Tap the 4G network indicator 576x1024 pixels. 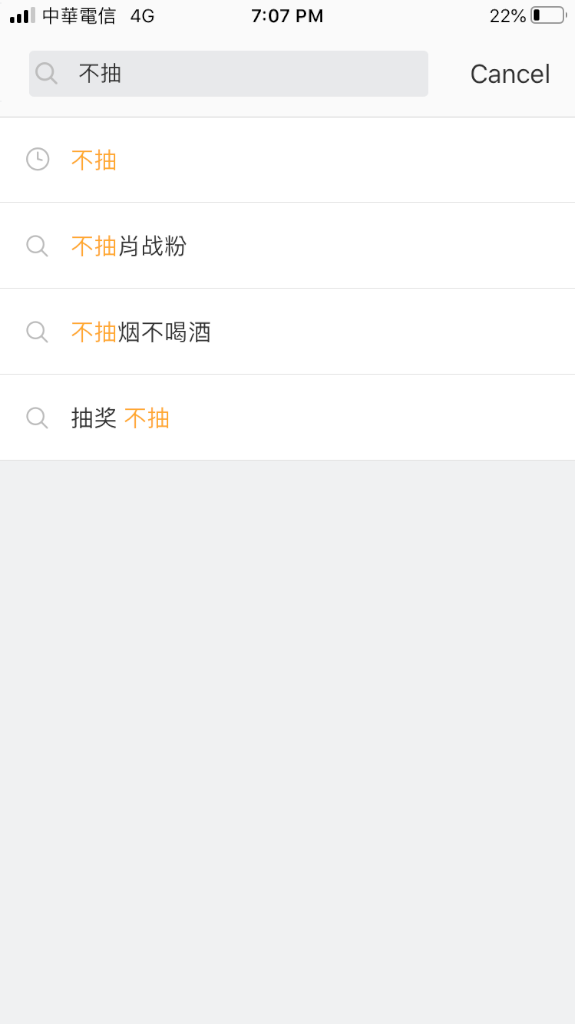pos(142,16)
